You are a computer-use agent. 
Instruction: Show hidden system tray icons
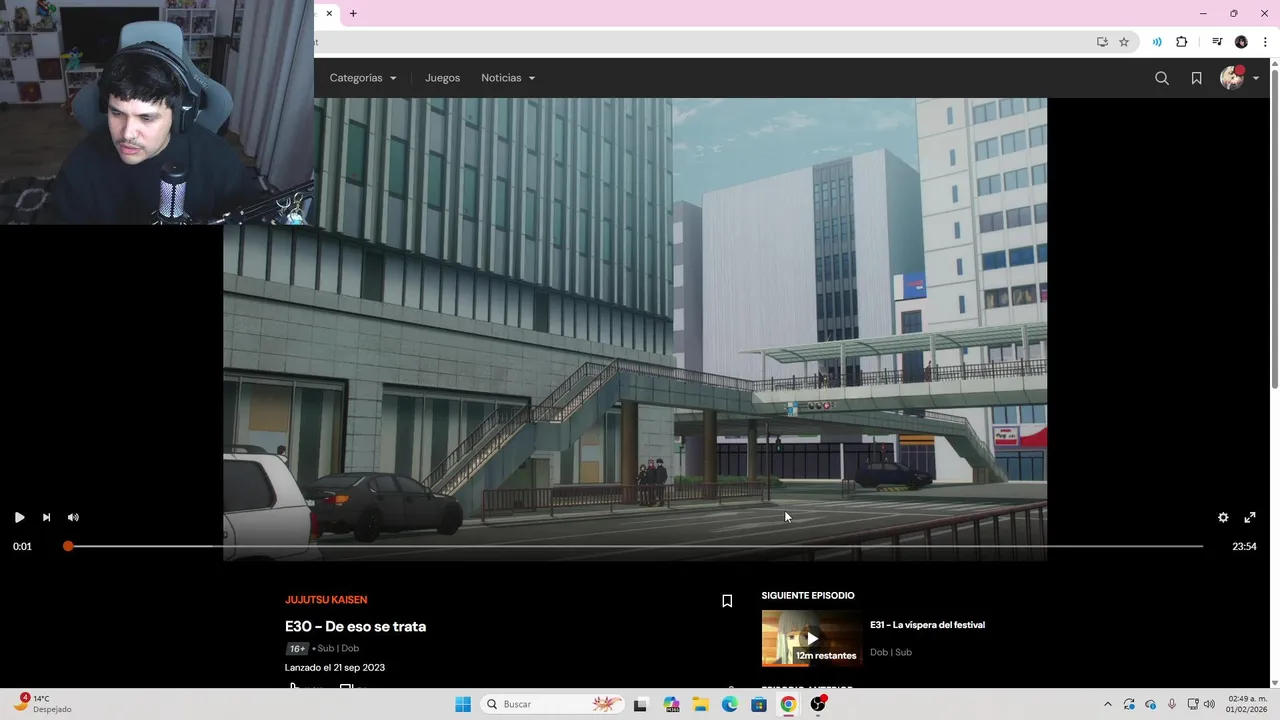1107,704
